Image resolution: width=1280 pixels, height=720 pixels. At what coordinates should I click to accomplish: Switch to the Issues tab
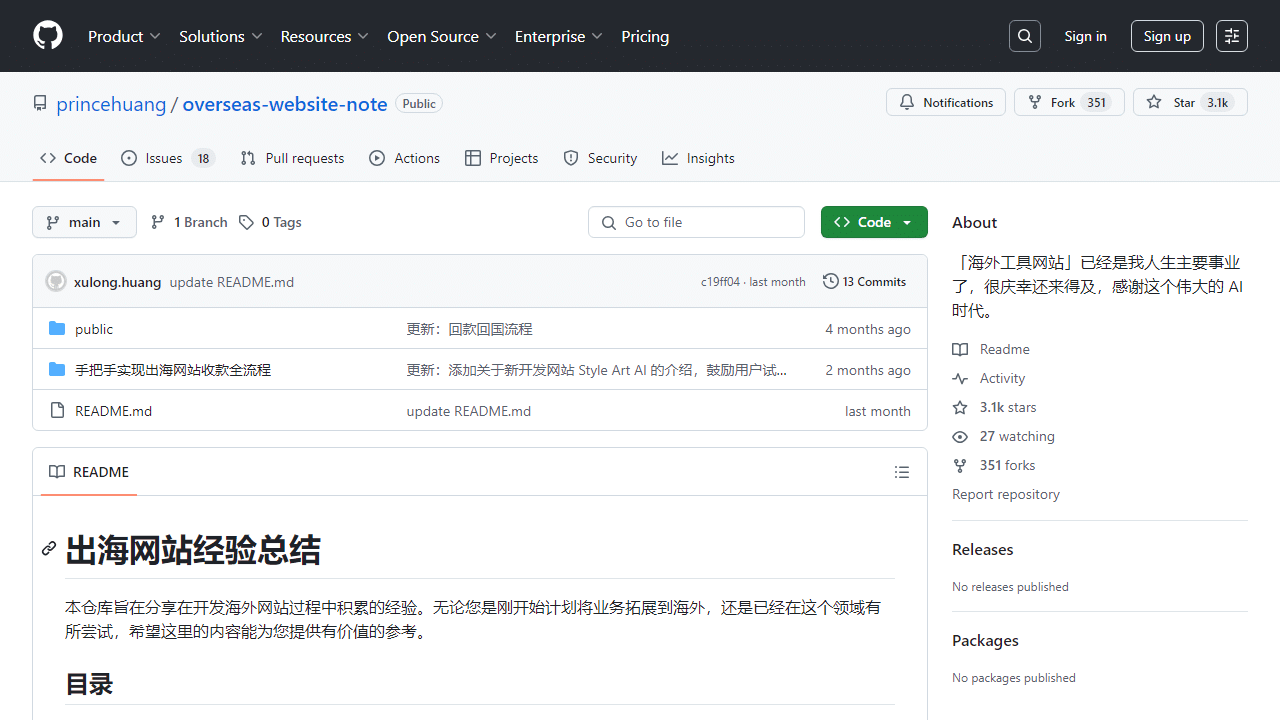coord(168,158)
